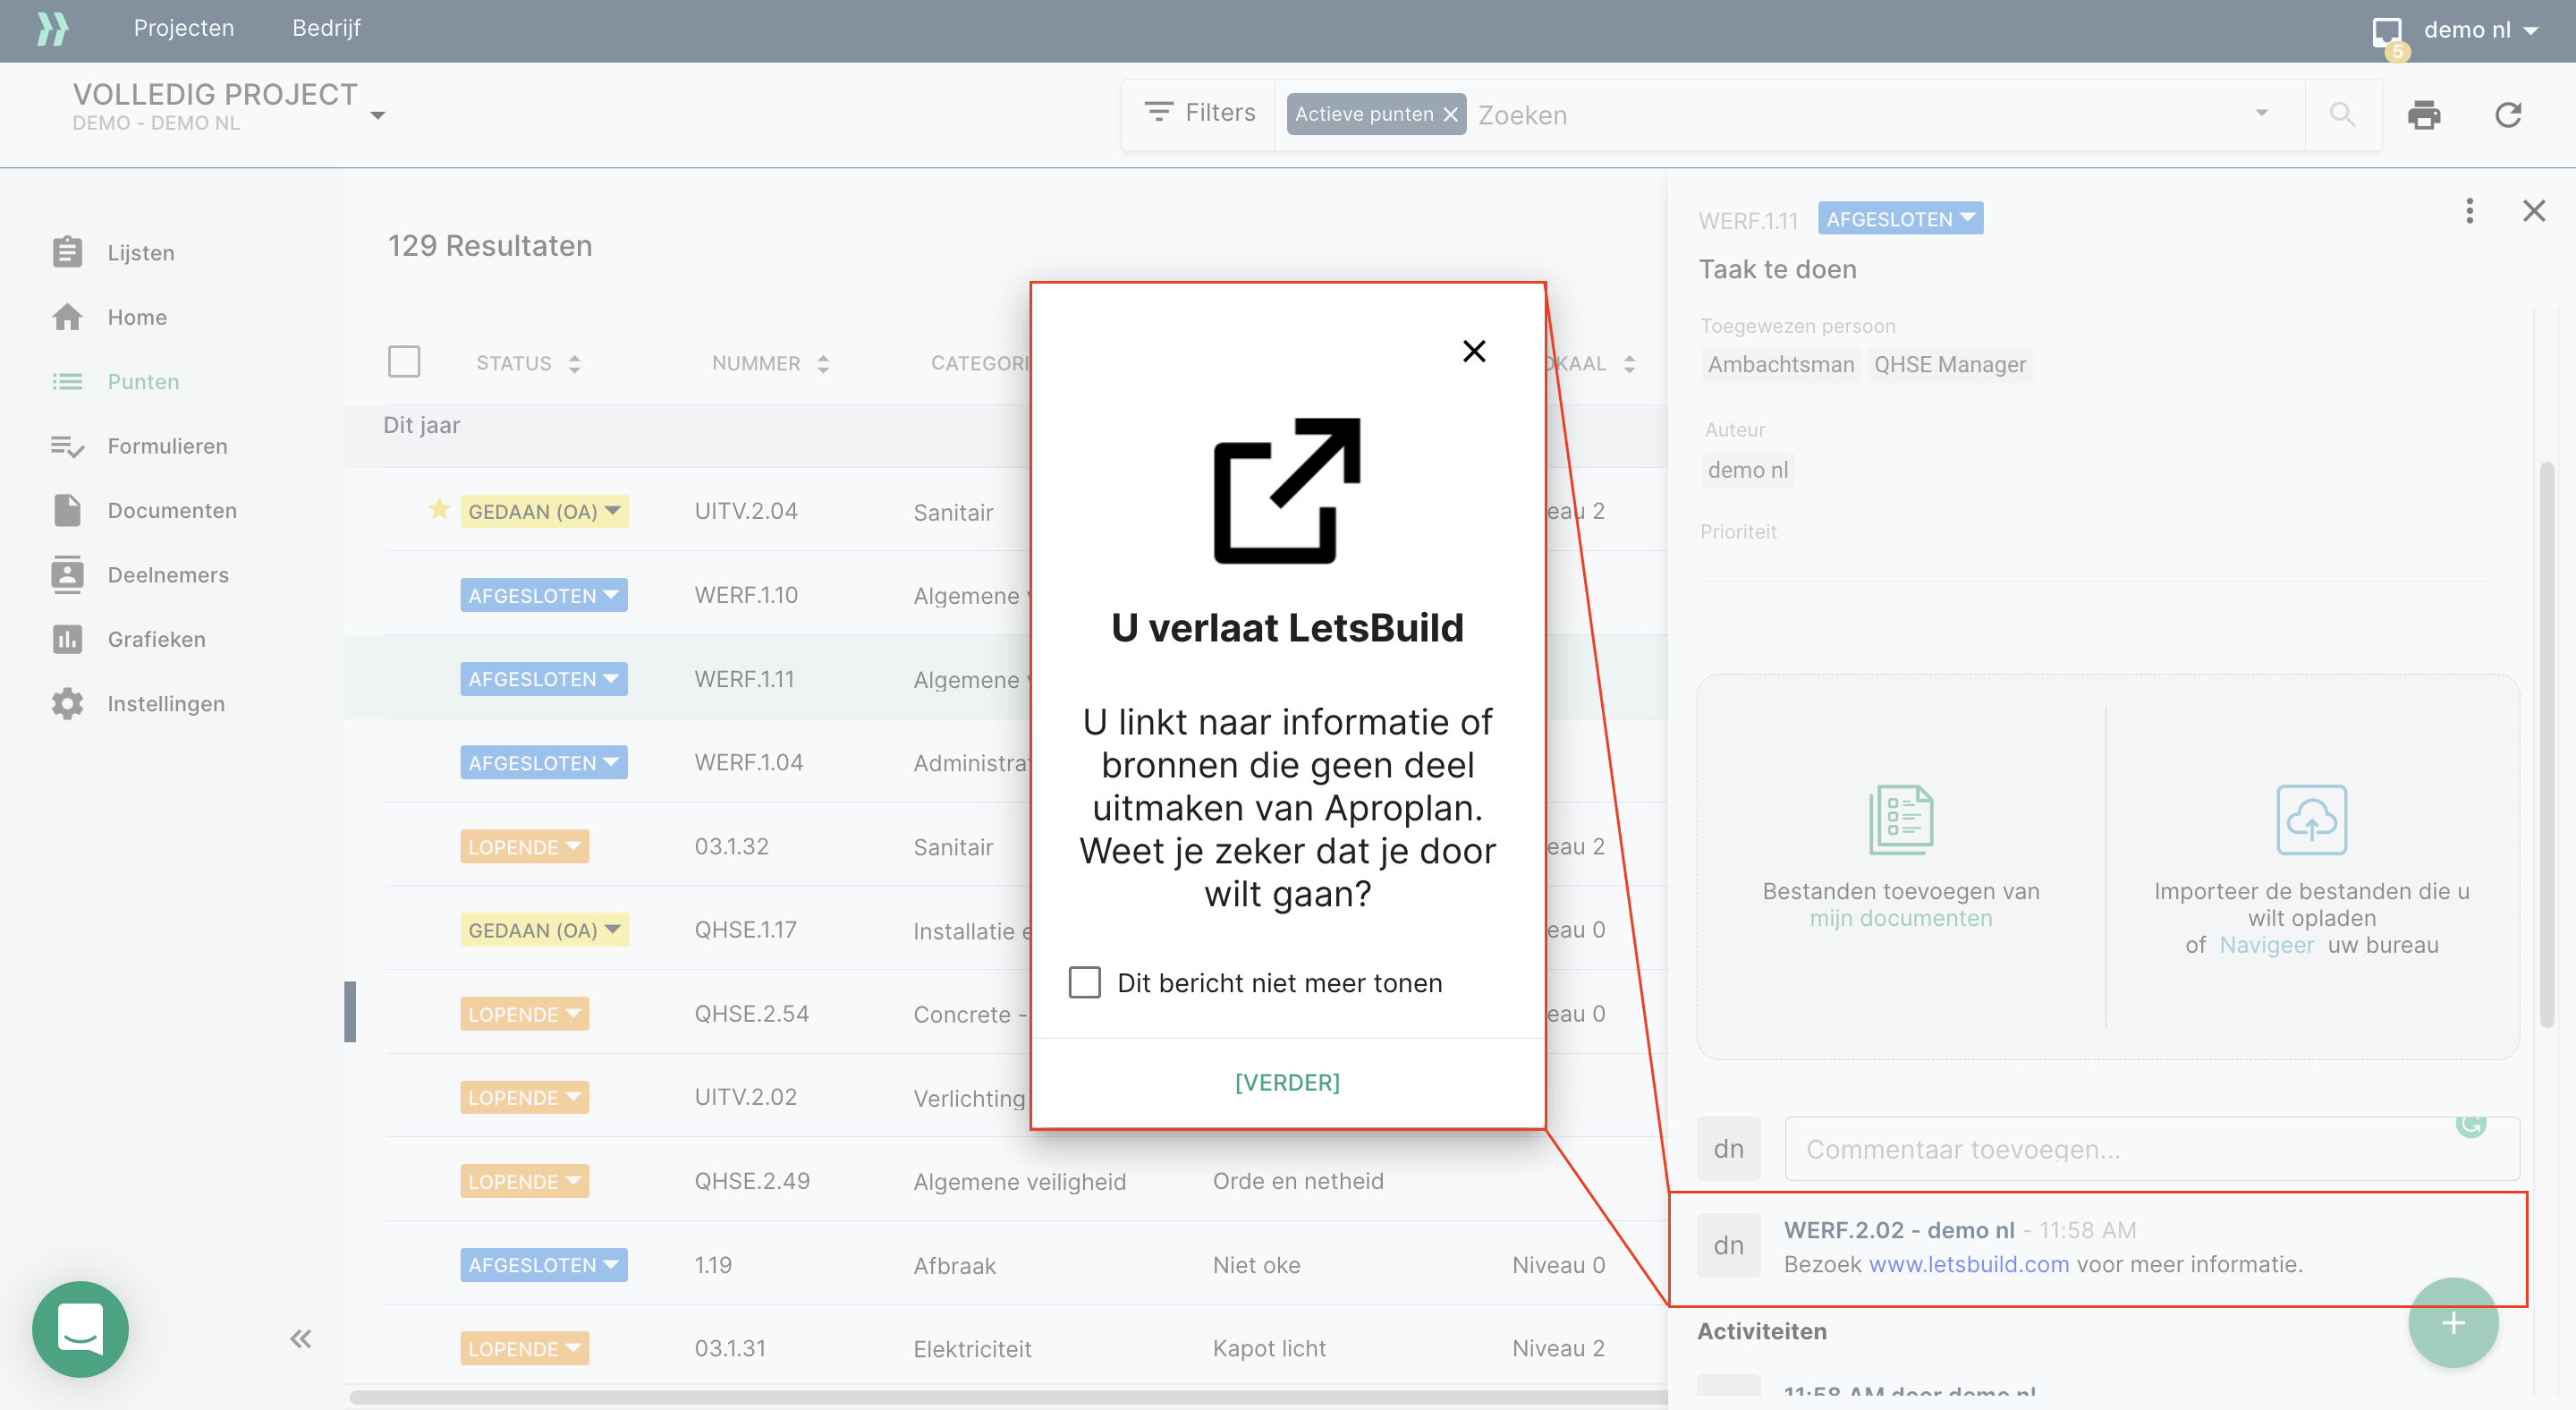Open Documenten in the sidebar
This screenshot has width=2576, height=1410.
[145, 510]
